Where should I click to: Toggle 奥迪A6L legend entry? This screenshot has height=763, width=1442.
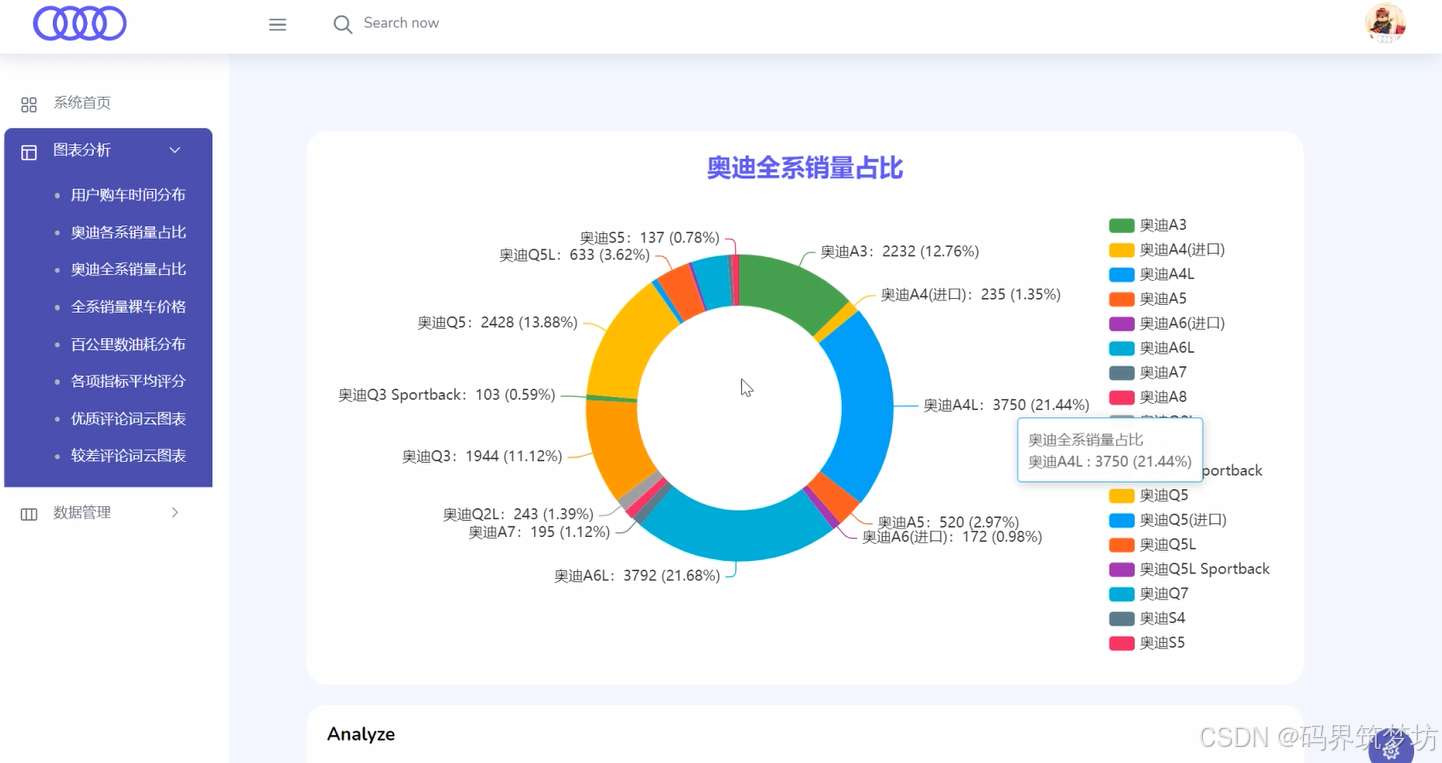tap(1152, 348)
